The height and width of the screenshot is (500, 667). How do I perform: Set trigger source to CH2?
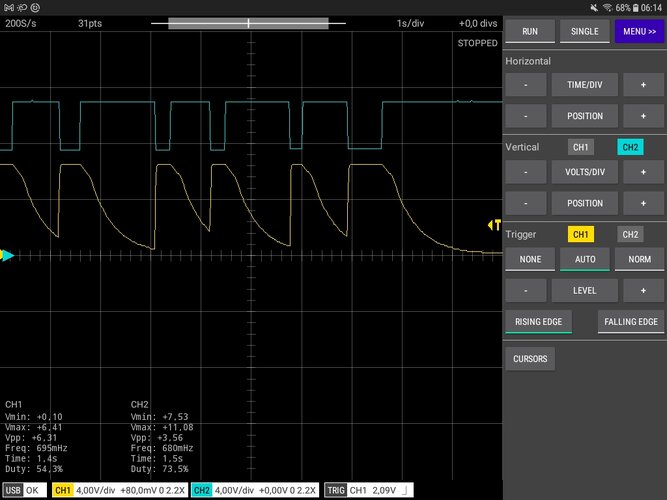point(630,234)
